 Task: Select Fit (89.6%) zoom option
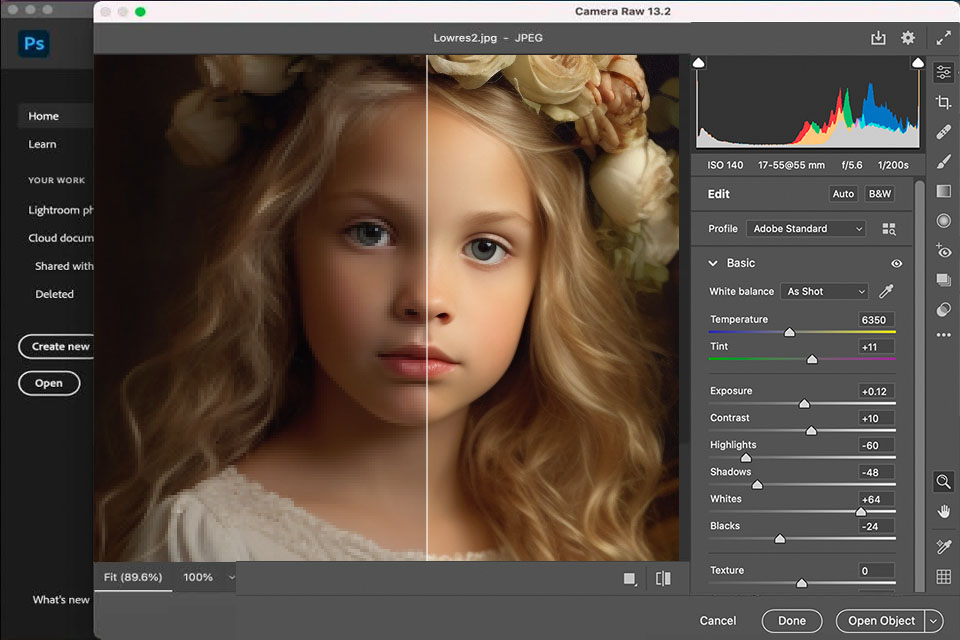click(x=133, y=577)
